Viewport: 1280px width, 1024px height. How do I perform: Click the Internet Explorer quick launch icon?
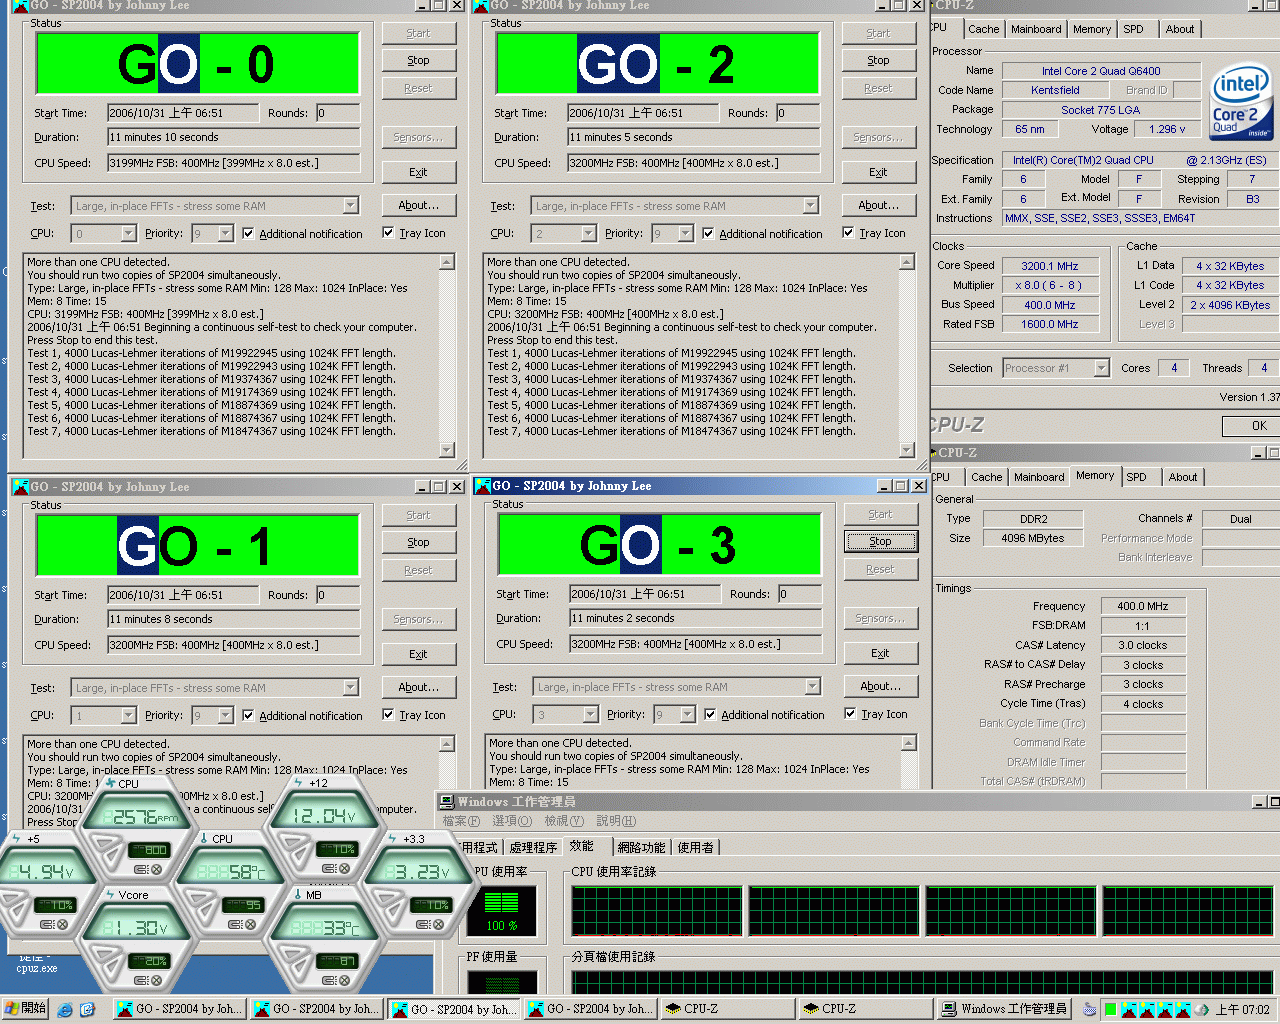click(x=65, y=1009)
